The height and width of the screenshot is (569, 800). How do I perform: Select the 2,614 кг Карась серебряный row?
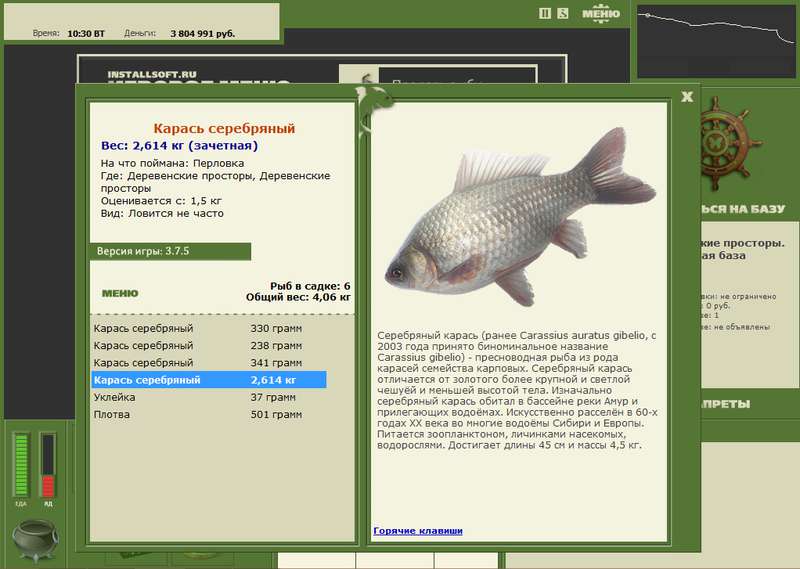[209, 380]
